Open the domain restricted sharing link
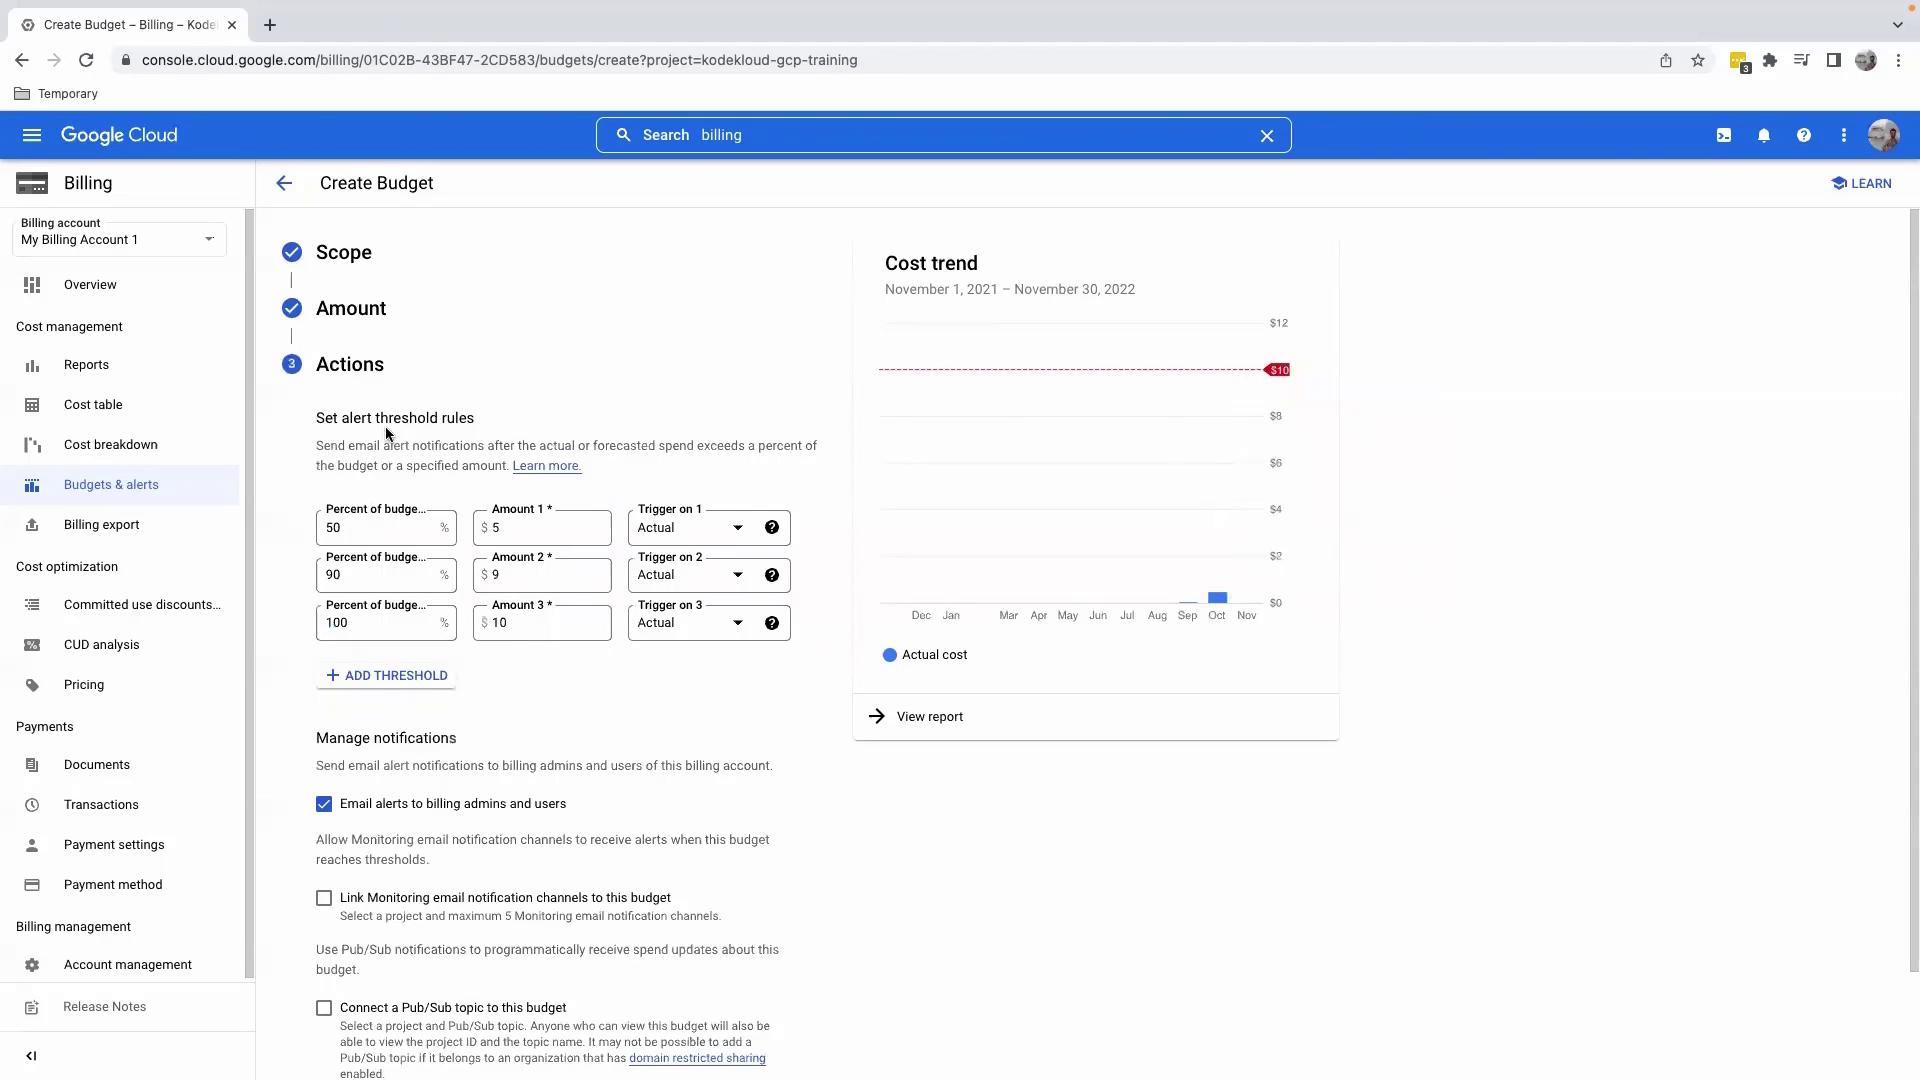The height and width of the screenshot is (1080, 1920). [x=697, y=1058]
